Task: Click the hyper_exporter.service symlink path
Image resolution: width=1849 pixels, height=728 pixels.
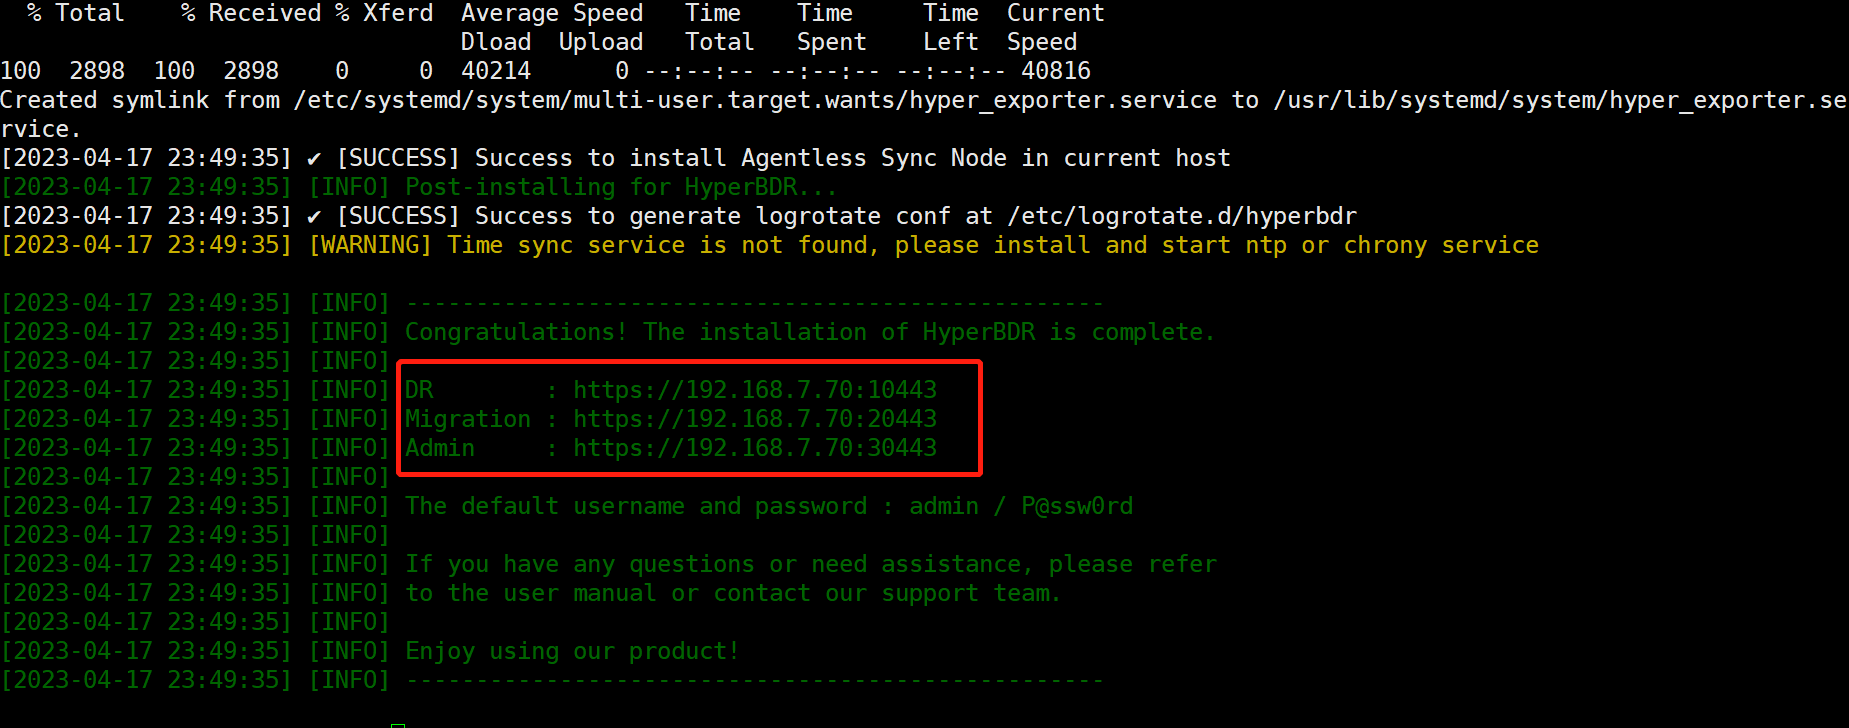Action: (755, 100)
